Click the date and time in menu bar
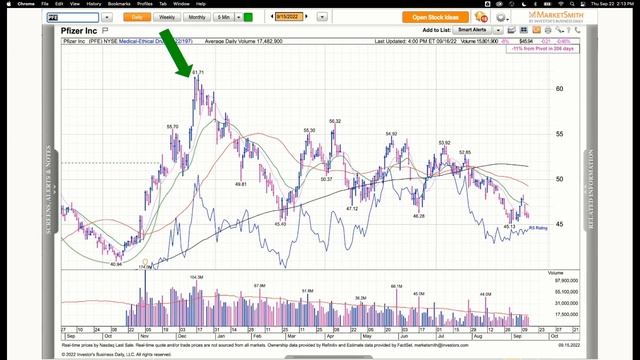 [x=613, y=4]
